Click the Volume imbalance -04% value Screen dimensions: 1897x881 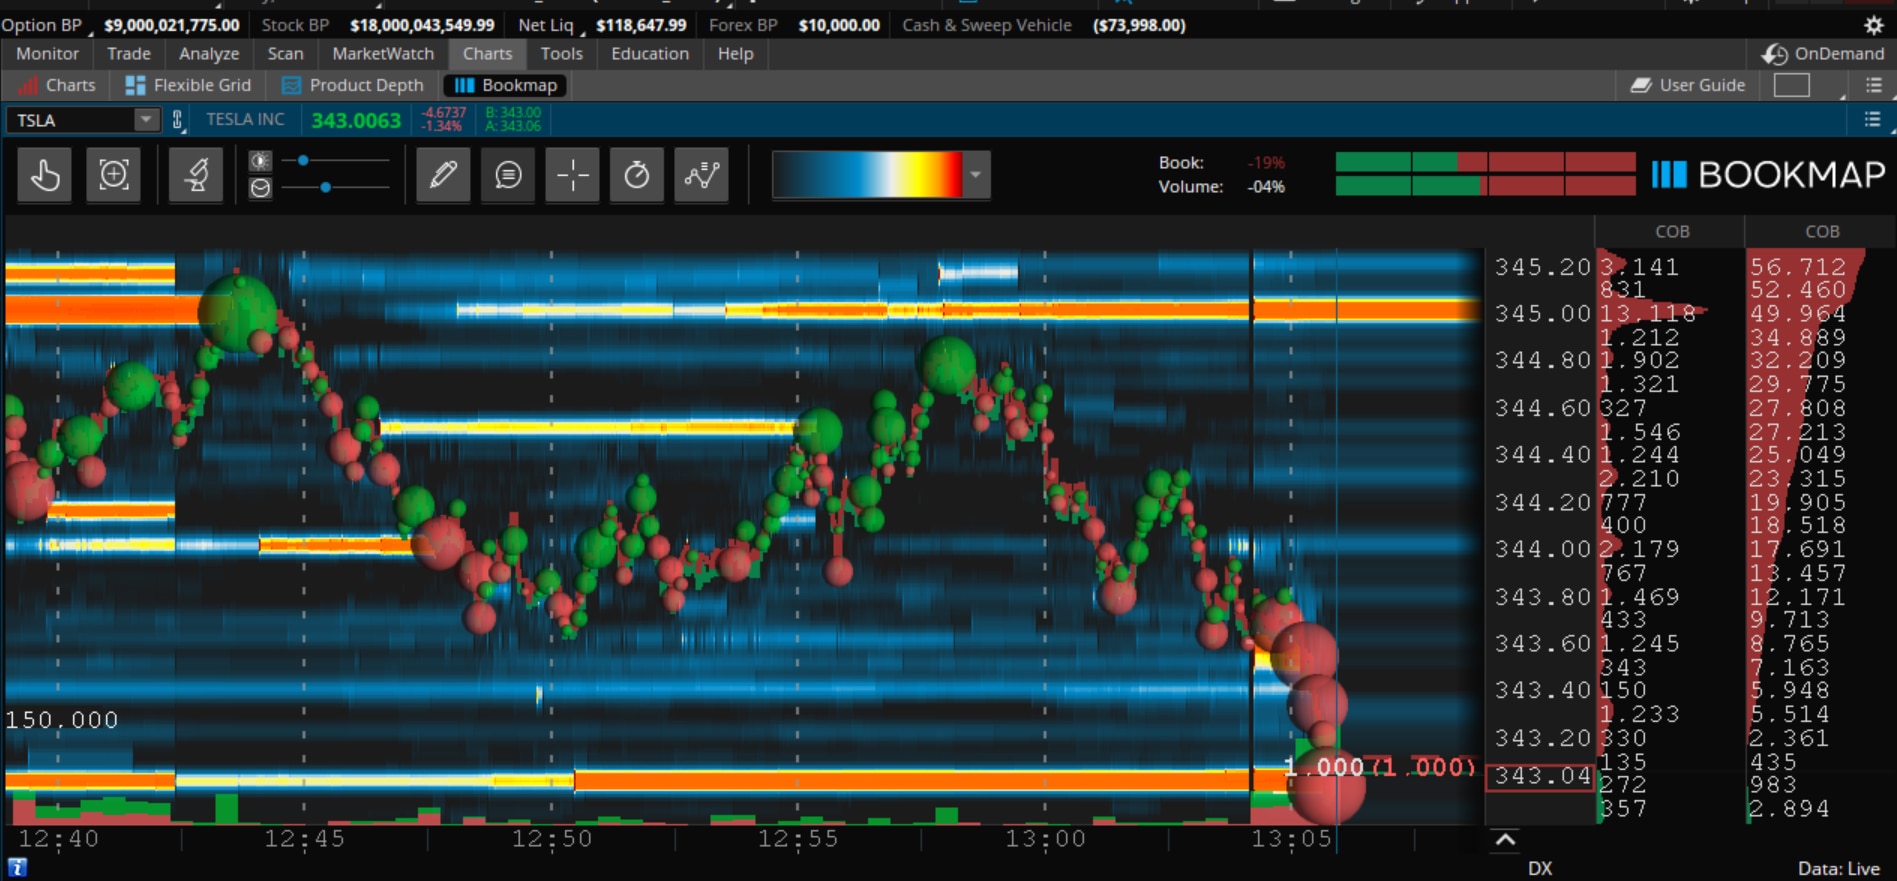1266,187
